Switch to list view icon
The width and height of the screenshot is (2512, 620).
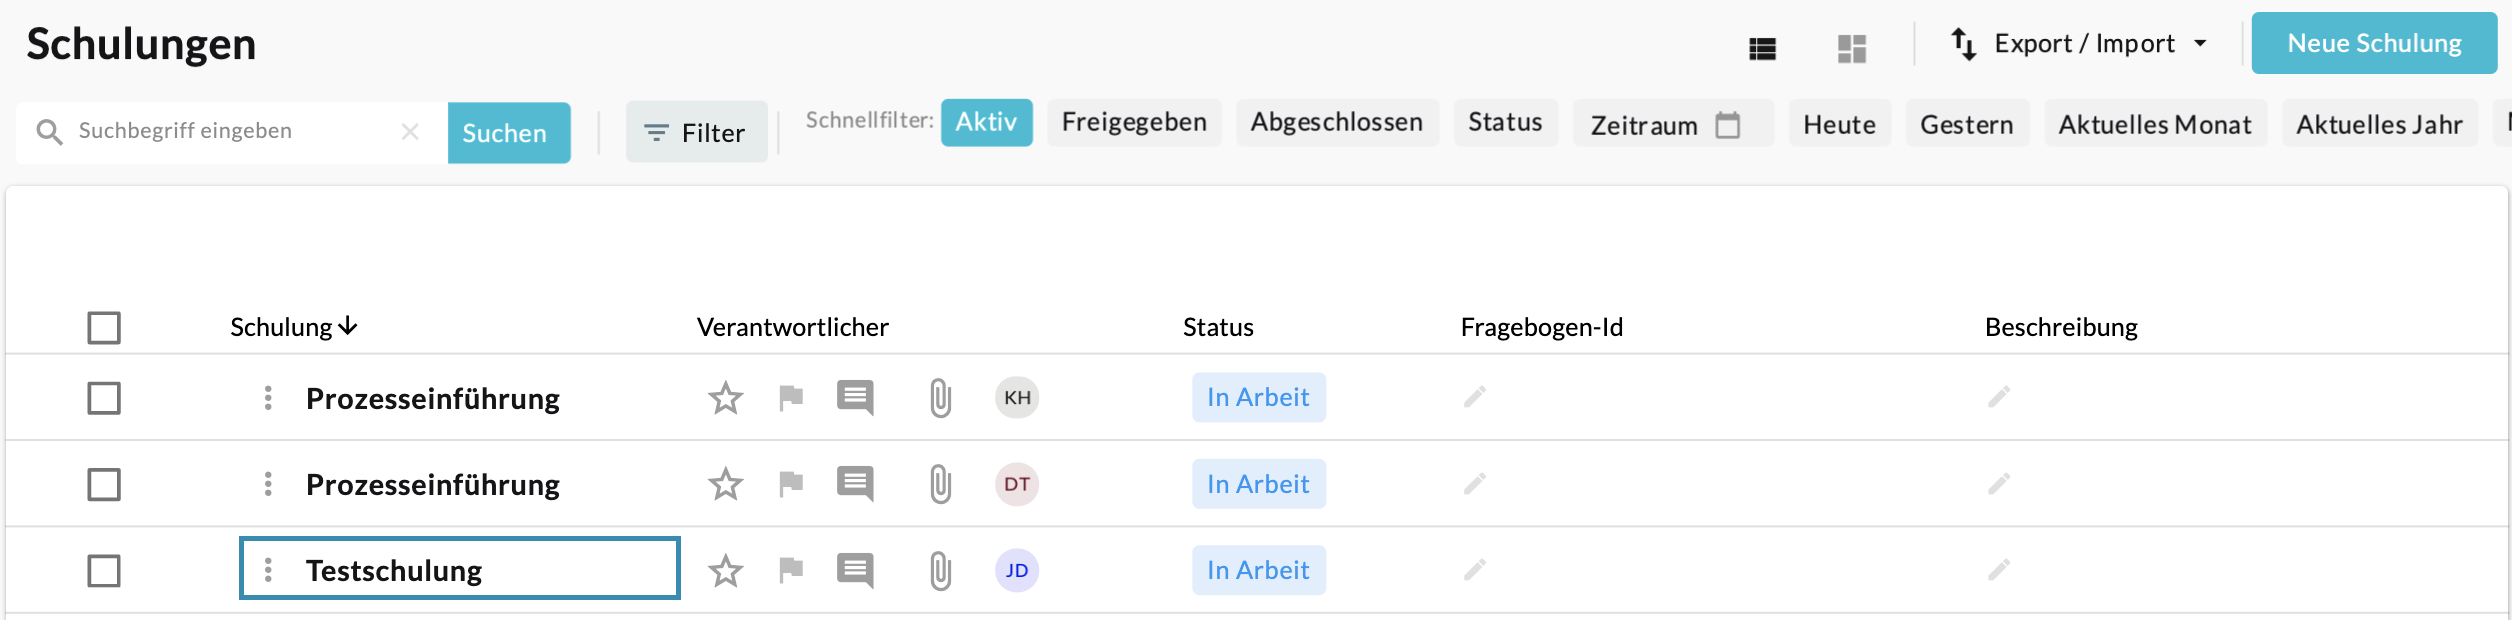(x=1762, y=48)
